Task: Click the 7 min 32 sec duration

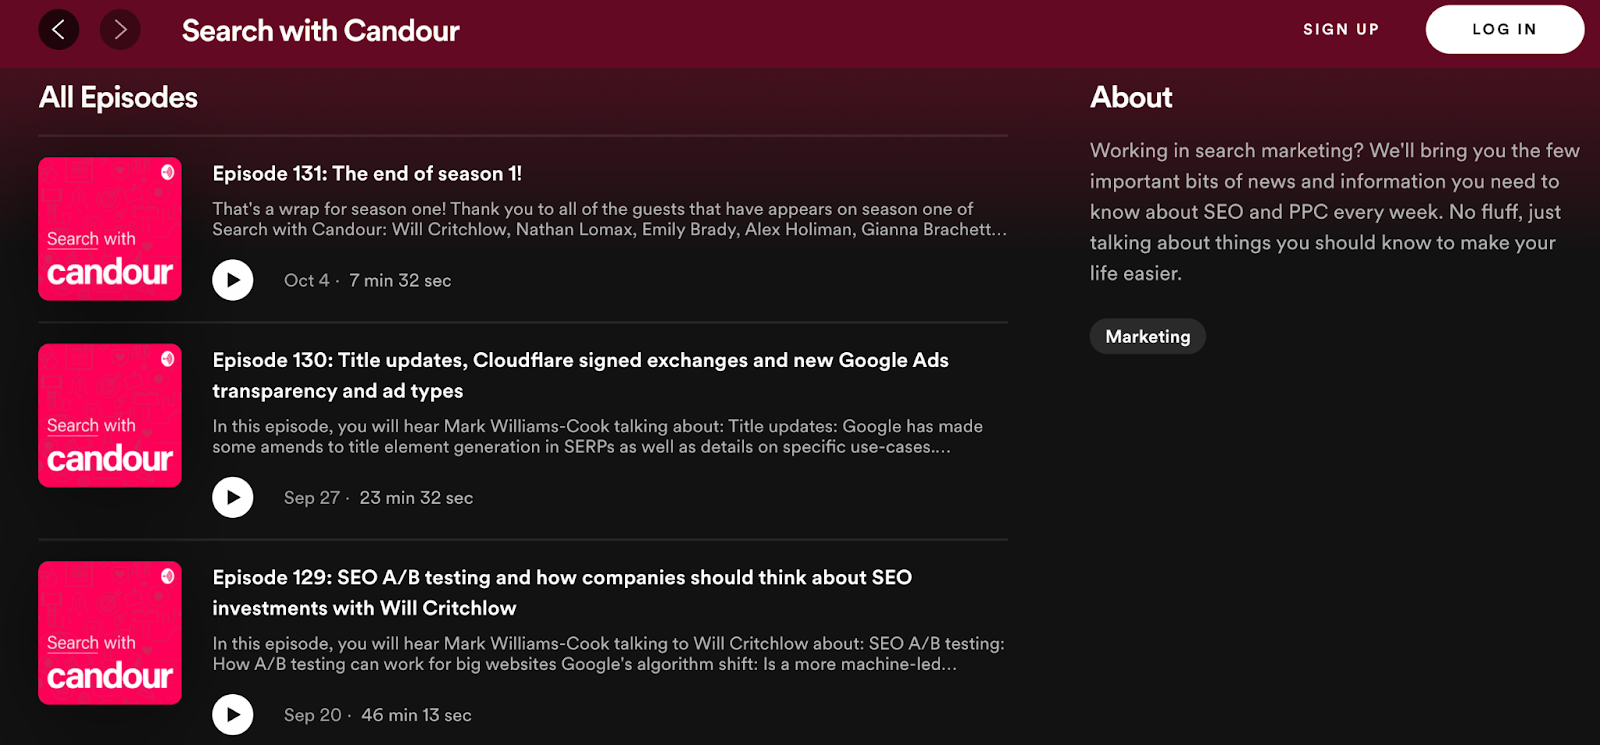Action: [400, 281]
